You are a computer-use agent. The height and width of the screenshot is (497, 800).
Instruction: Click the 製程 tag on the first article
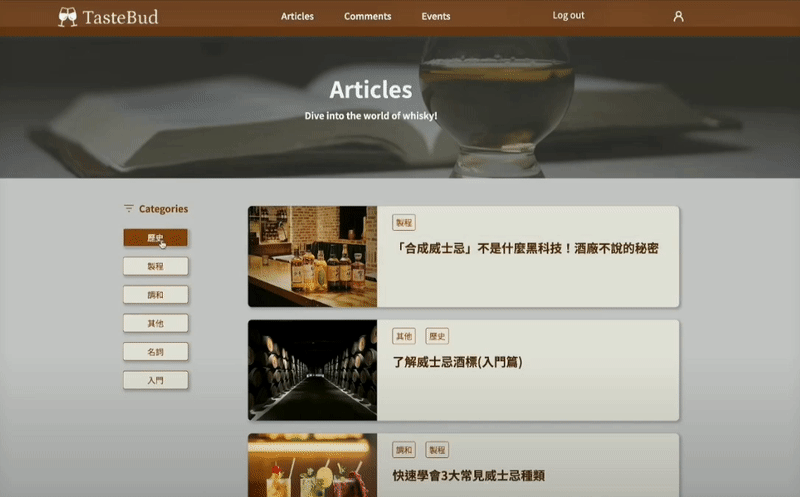point(404,222)
